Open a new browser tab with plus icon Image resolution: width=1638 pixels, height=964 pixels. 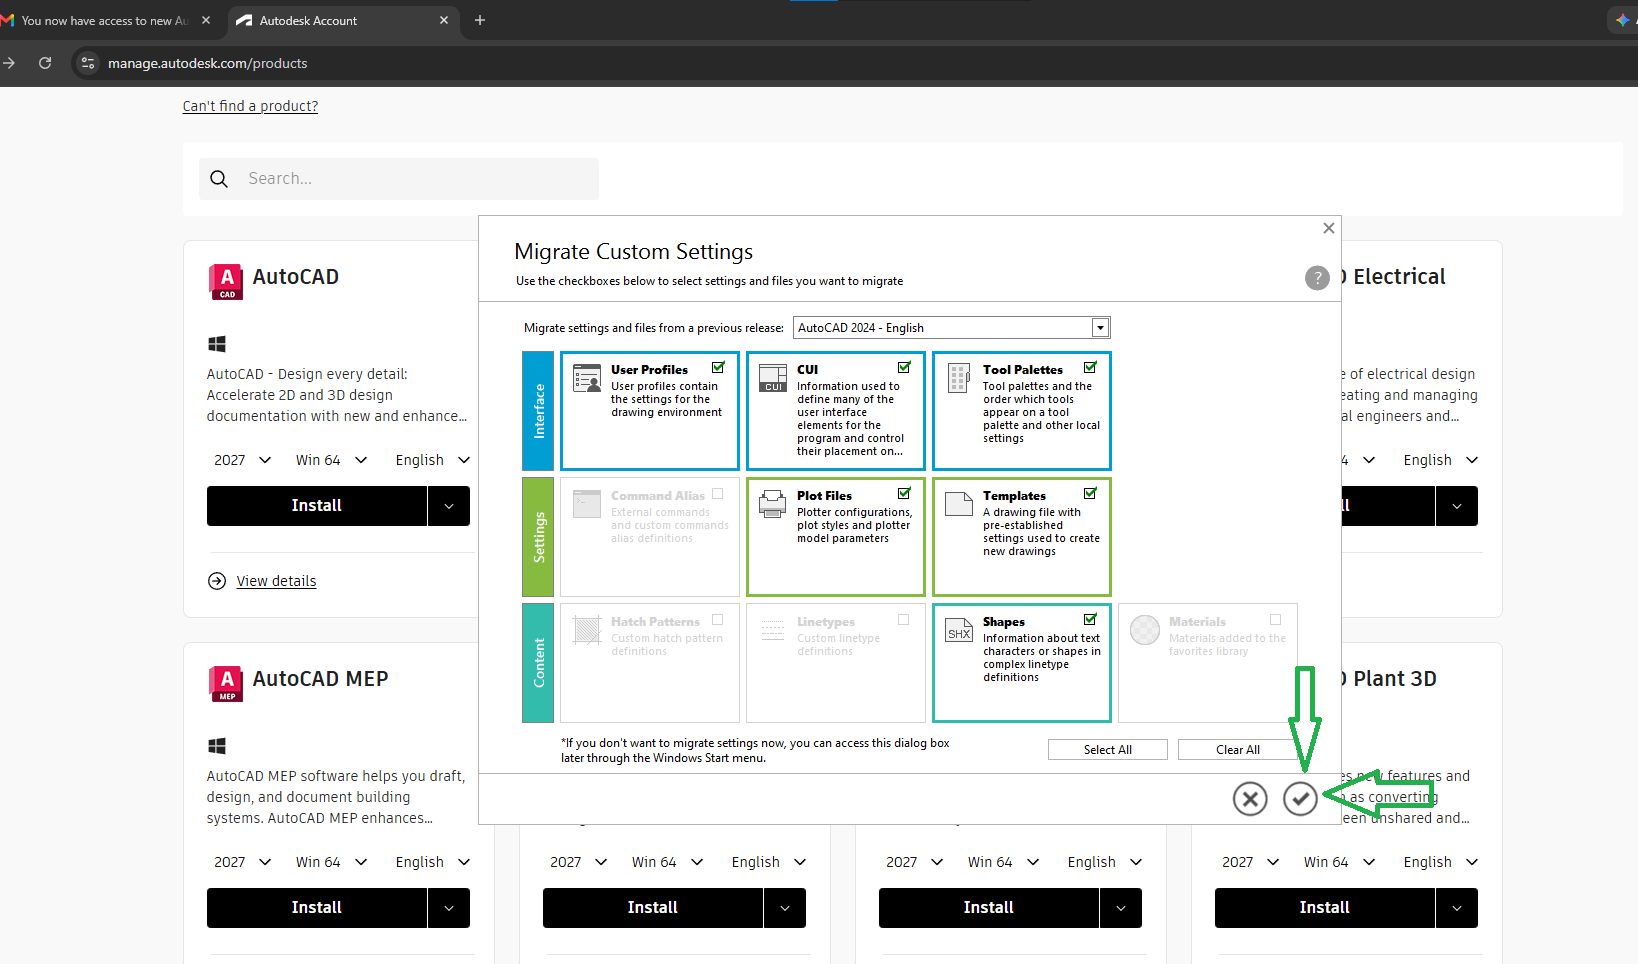point(480,20)
